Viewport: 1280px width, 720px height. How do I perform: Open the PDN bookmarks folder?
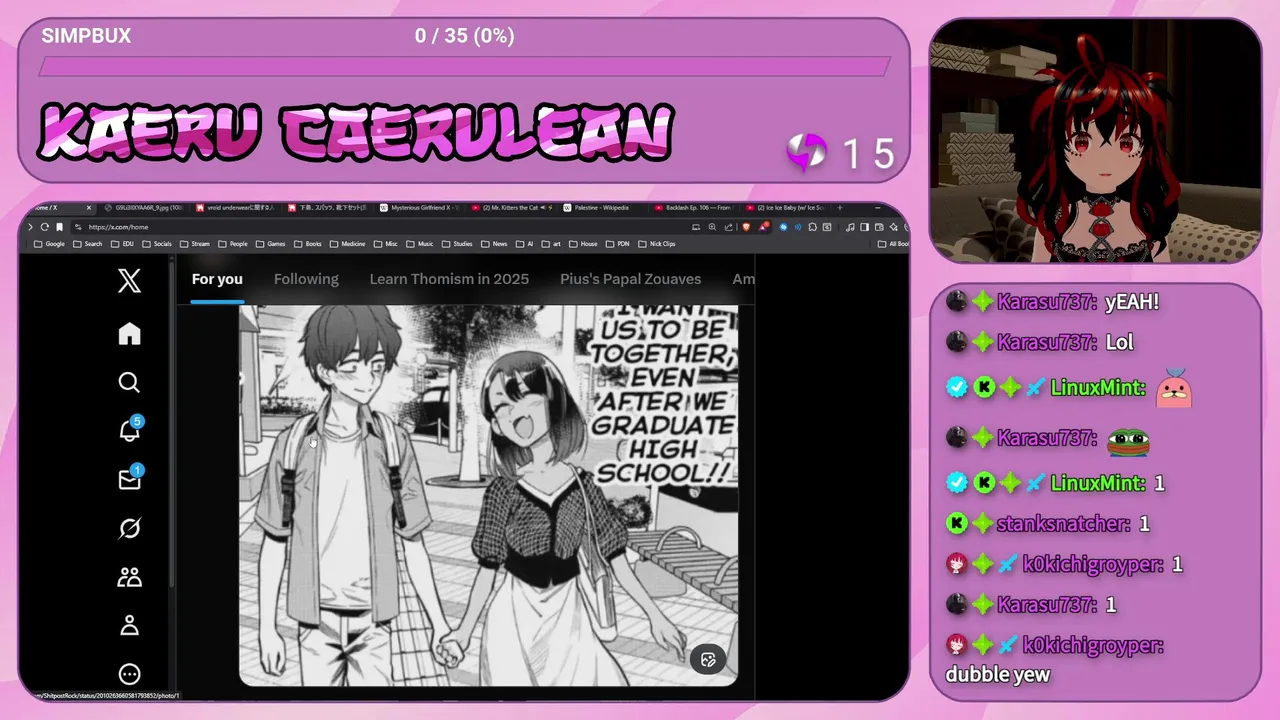tap(618, 244)
